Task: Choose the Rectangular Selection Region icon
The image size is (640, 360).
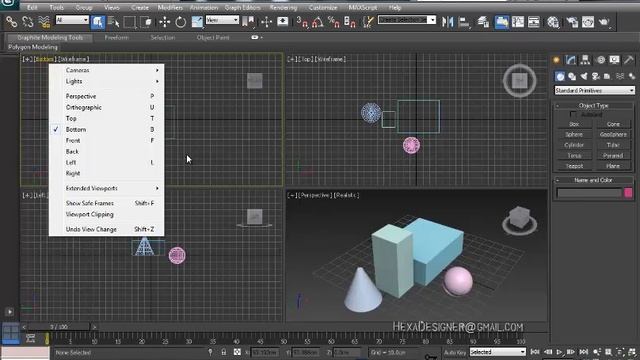Action: [x=129, y=22]
